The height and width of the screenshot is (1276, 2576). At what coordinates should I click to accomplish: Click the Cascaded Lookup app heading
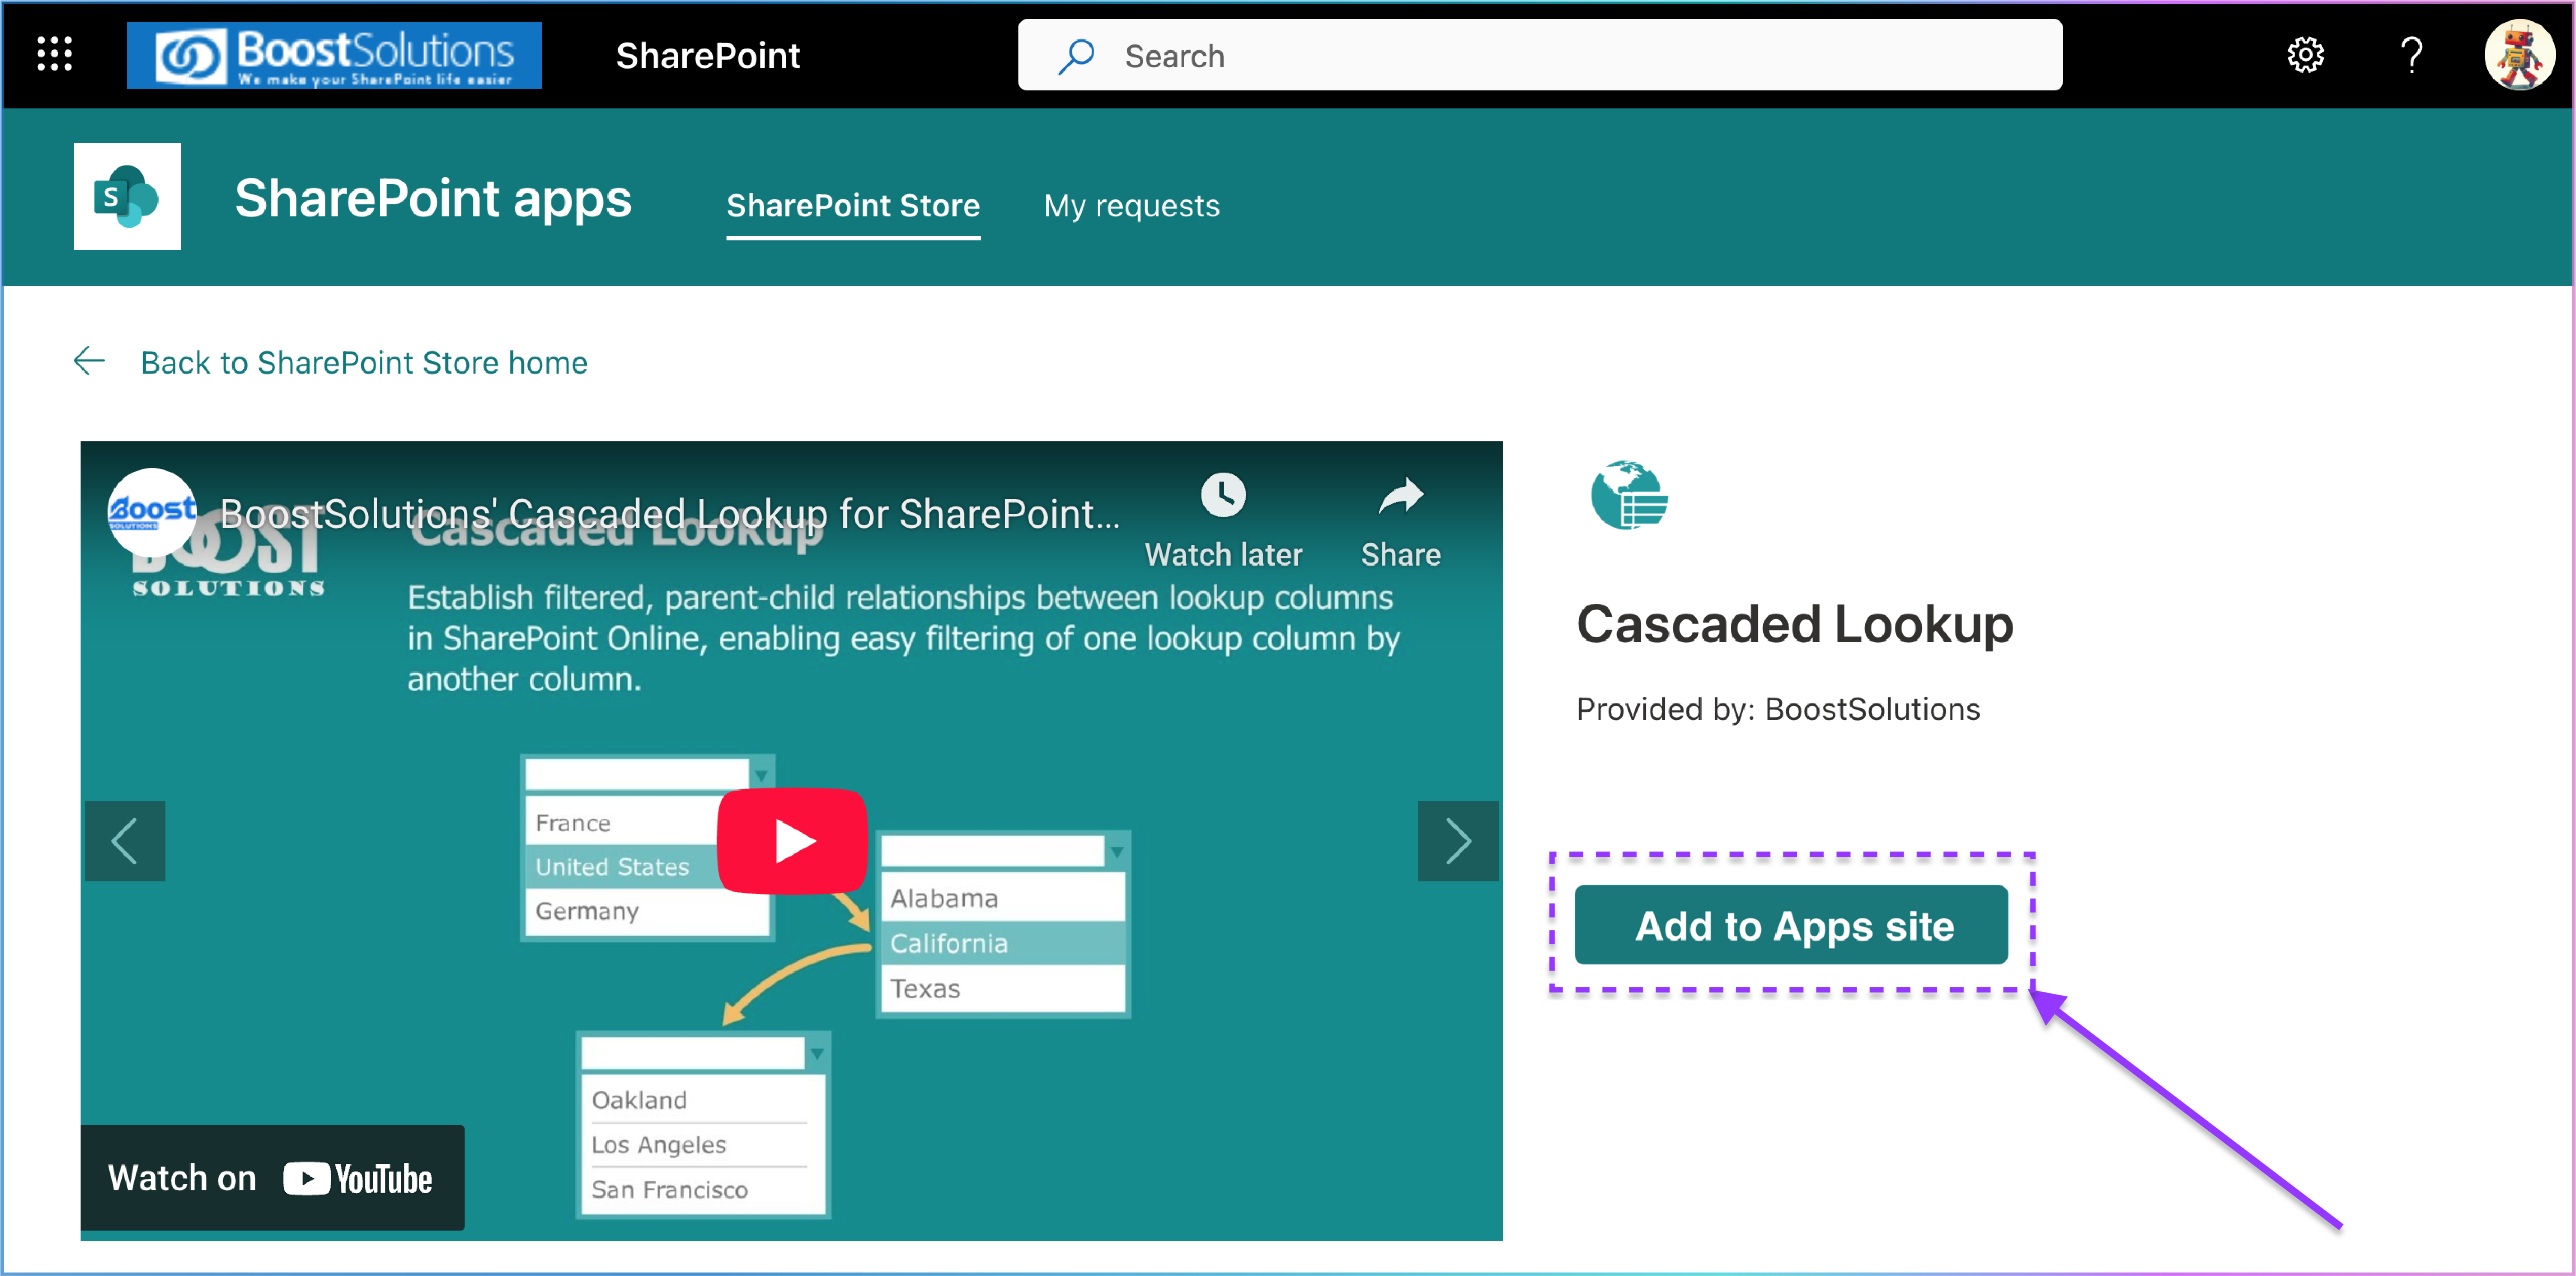point(1794,625)
